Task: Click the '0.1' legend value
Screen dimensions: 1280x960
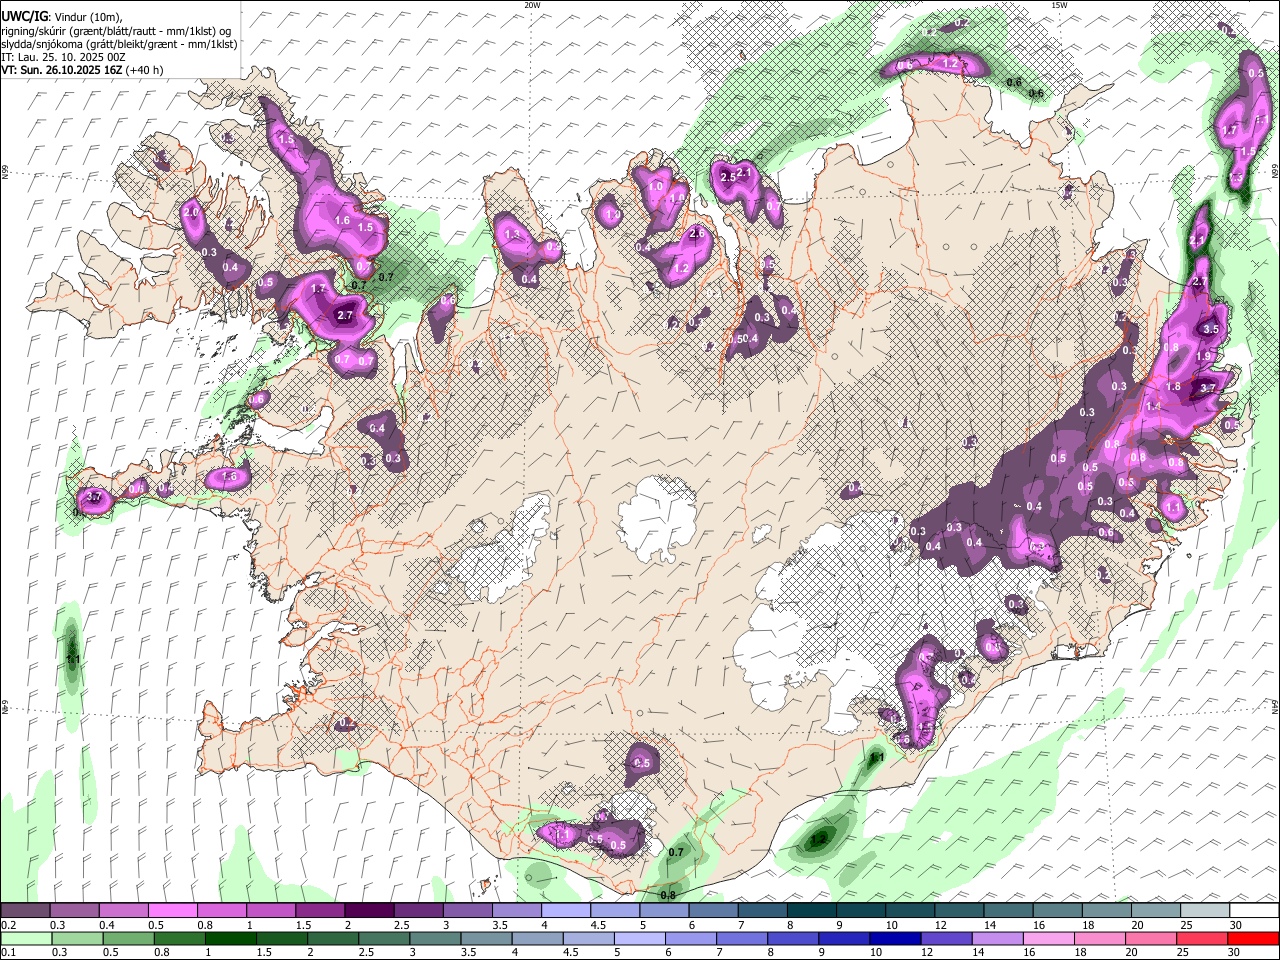Action: pos(9,952)
